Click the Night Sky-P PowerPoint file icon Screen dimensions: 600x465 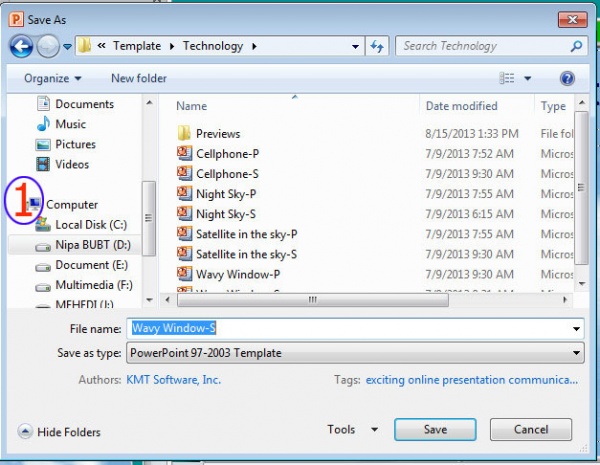(x=184, y=193)
